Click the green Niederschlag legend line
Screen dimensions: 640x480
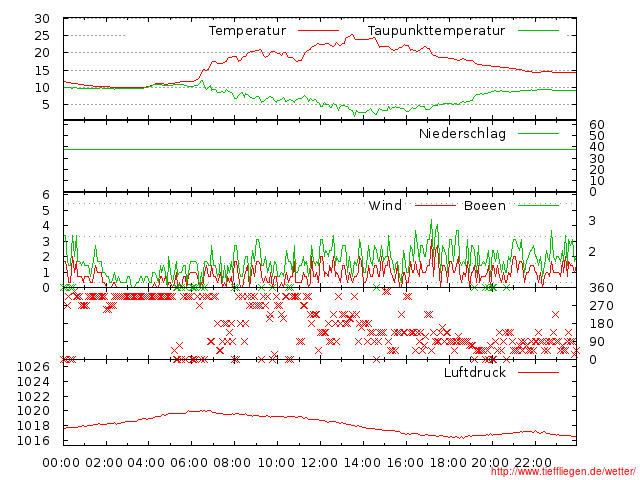[538, 133]
